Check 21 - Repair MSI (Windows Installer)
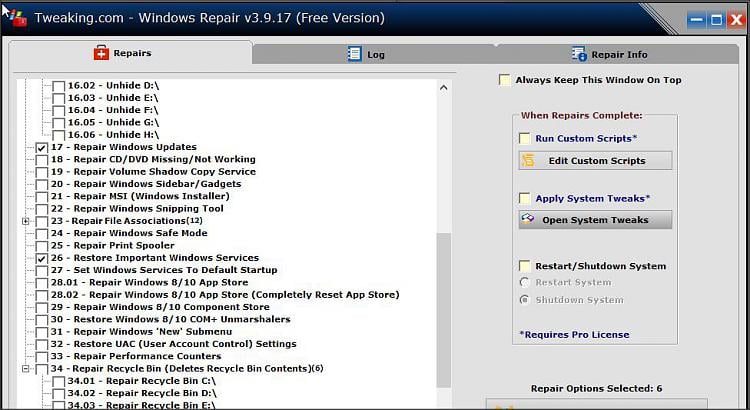The width and height of the screenshot is (750, 410). pos(42,197)
